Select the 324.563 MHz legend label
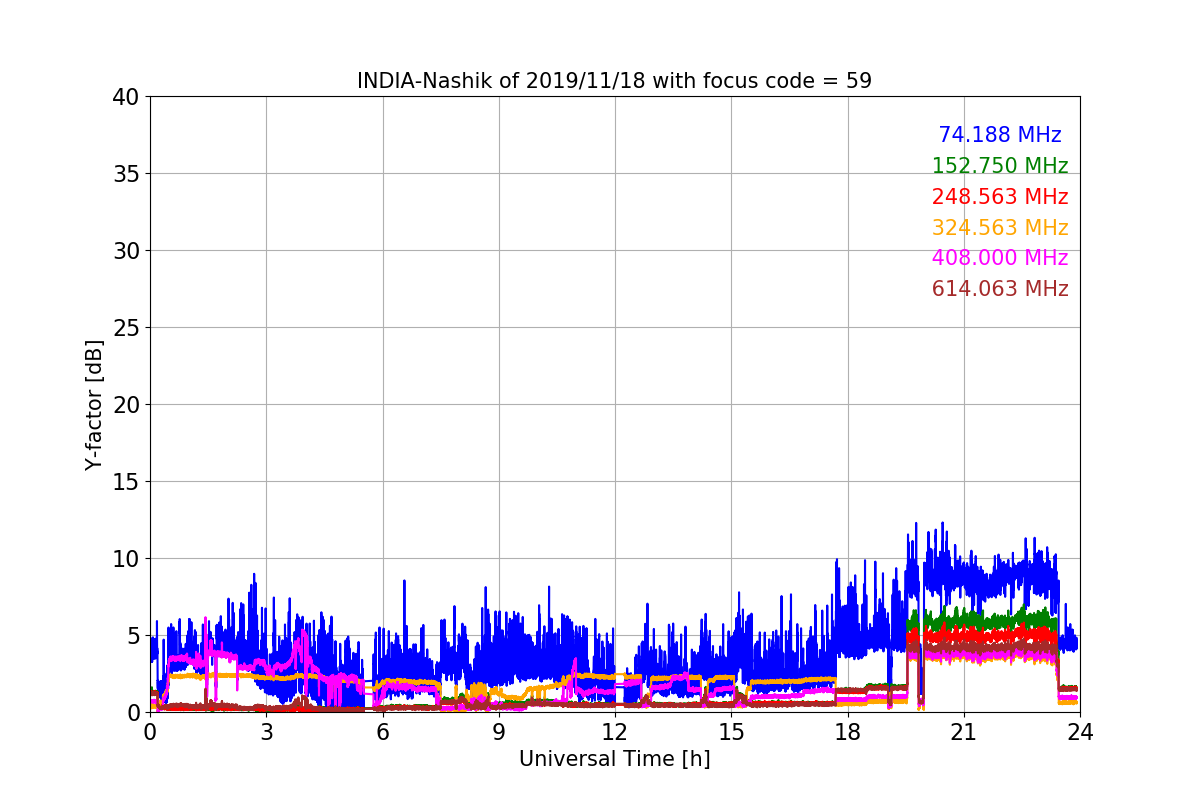The width and height of the screenshot is (1200, 800). coord(1000,228)
